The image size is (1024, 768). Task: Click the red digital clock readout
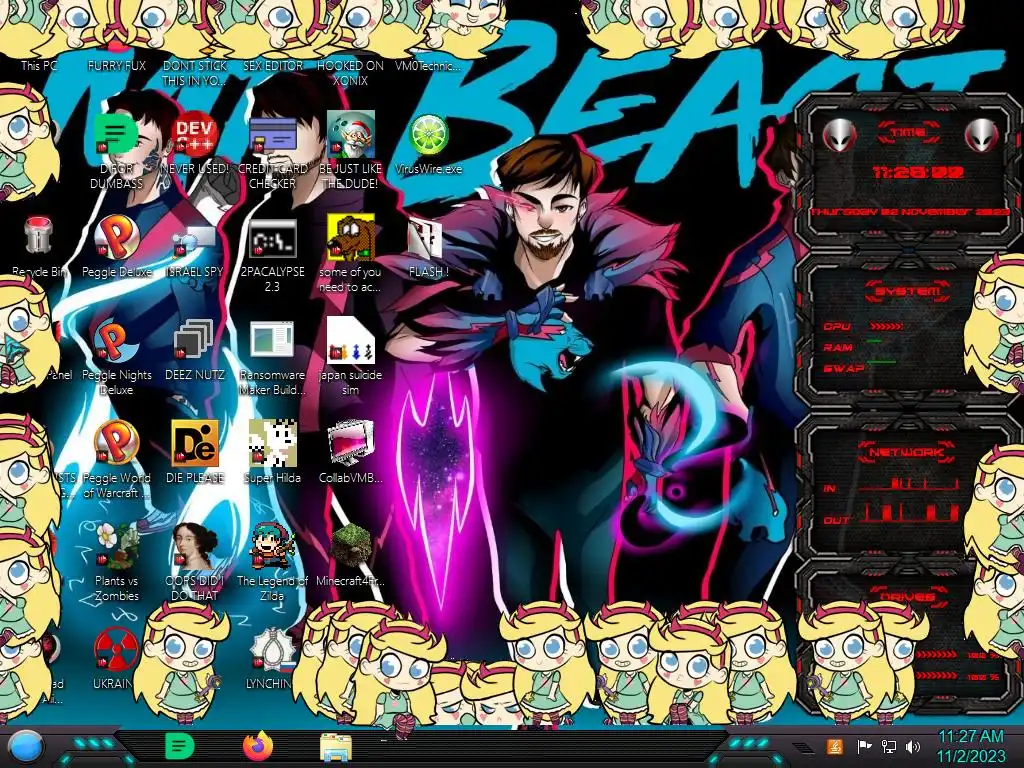[x=918, y=172]
